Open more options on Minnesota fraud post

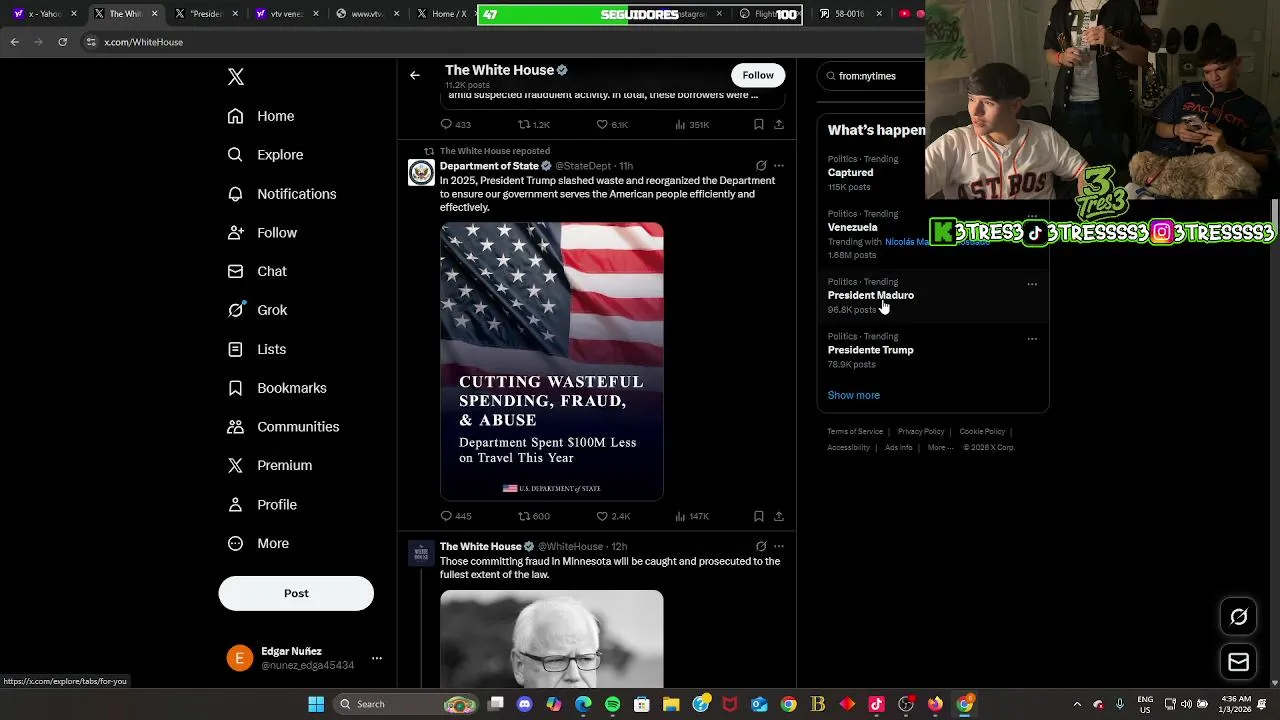tap(779, 546)
